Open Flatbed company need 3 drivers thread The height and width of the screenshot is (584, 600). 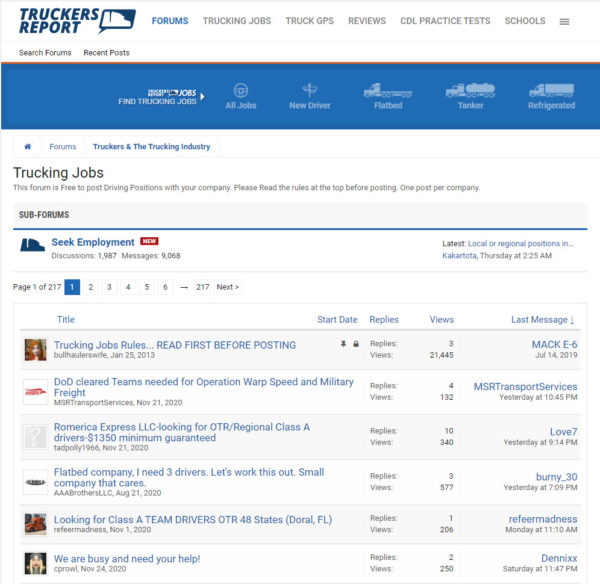[189, 477]
